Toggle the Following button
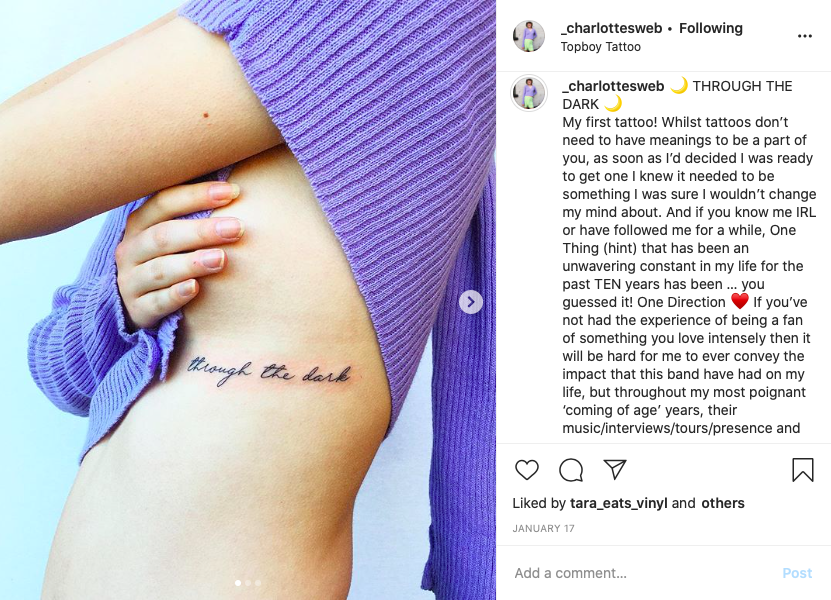 click(x=711, y=28)
